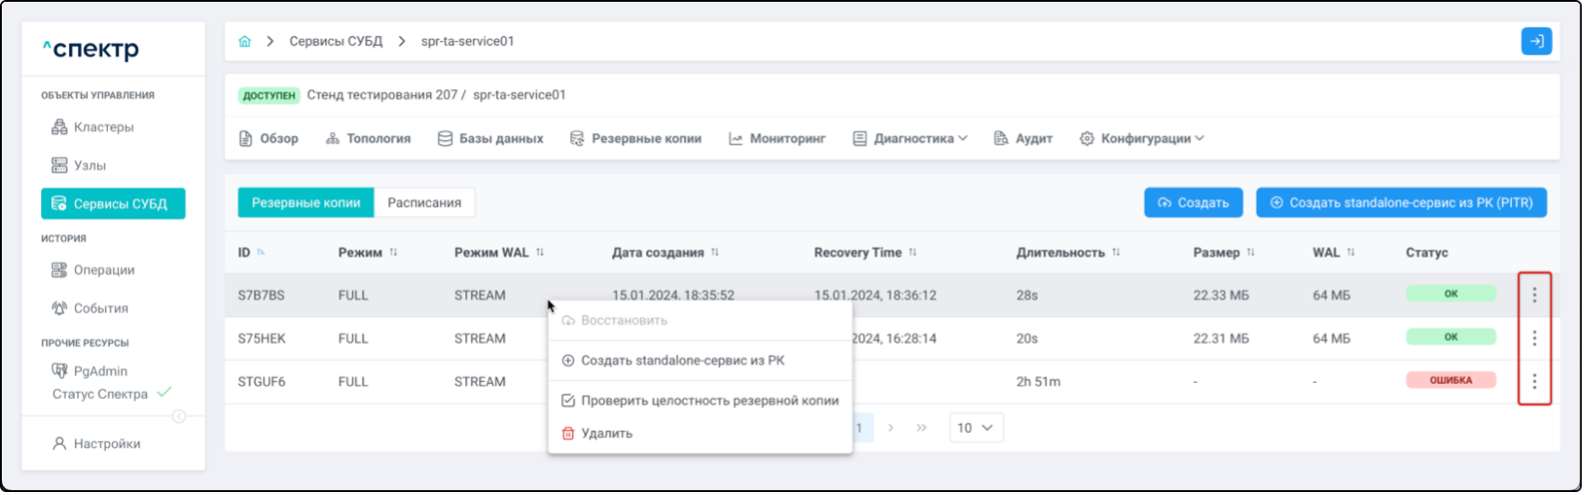1585x495 pixels.
Task: Click Создать standalone-сервис из РК (PITR) button
Action: point(1401,203)
